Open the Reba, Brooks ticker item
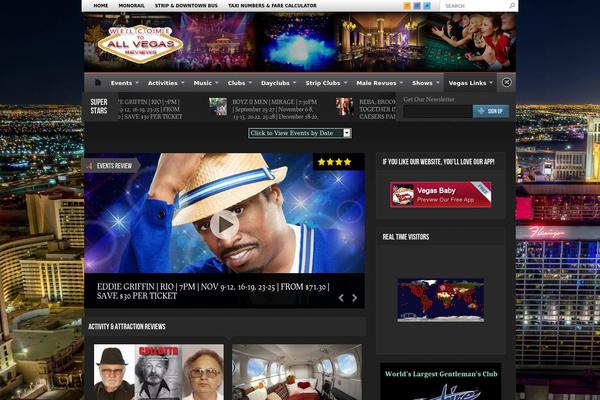 pyautogui.click(x=377, y=109)
